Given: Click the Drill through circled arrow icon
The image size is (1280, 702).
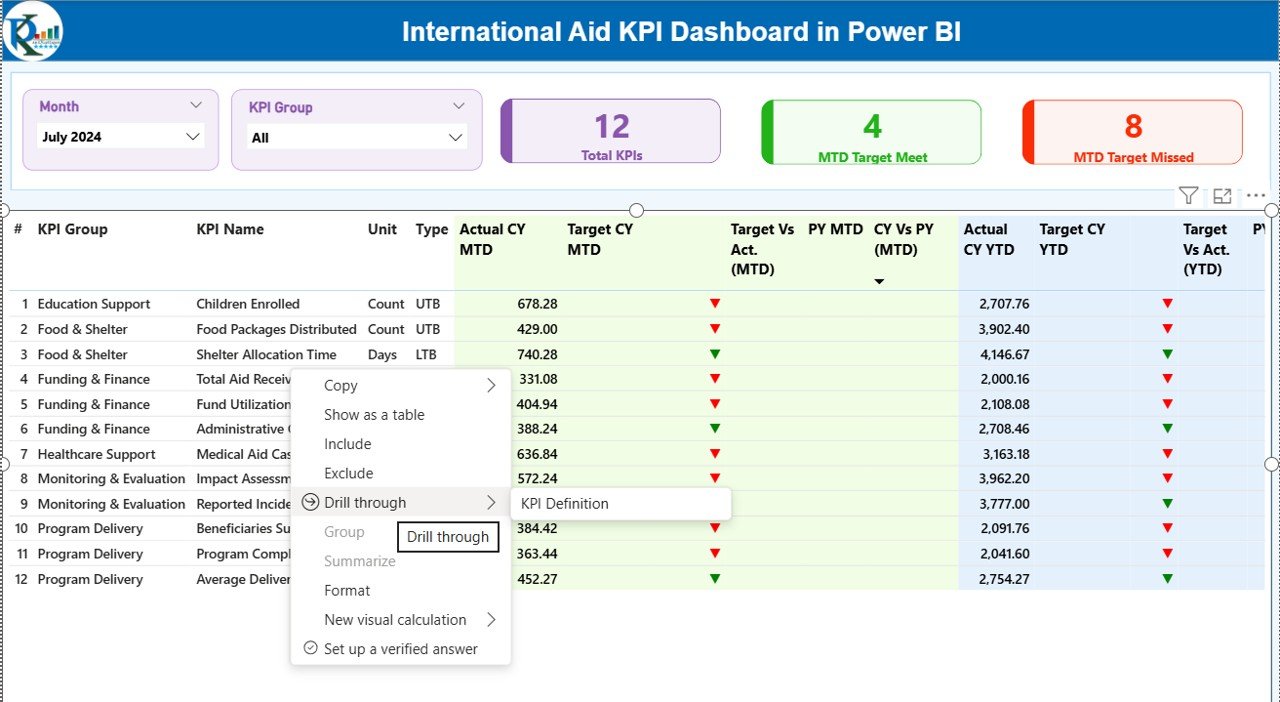Looking at the screenshot, I should tap(310, 502).
